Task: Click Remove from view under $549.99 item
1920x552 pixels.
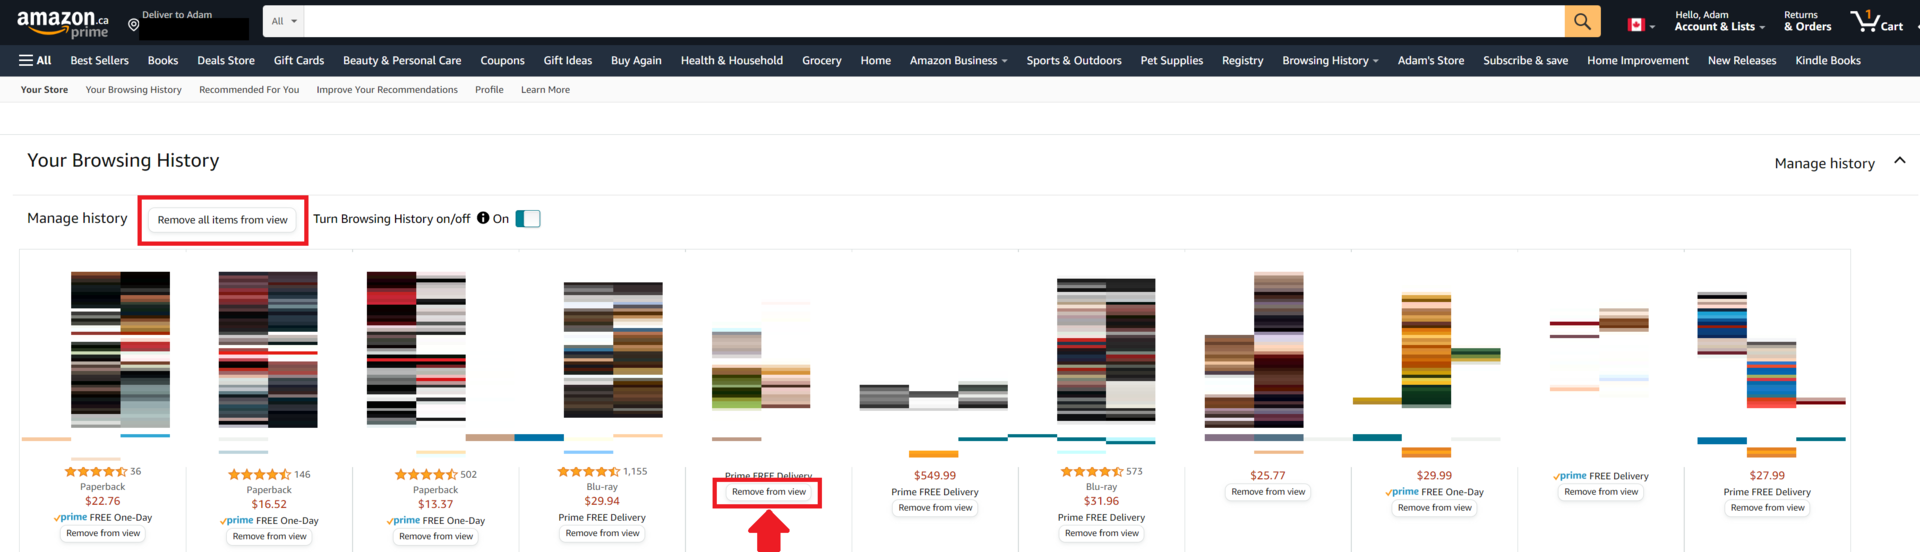Action: pos(935,508)
